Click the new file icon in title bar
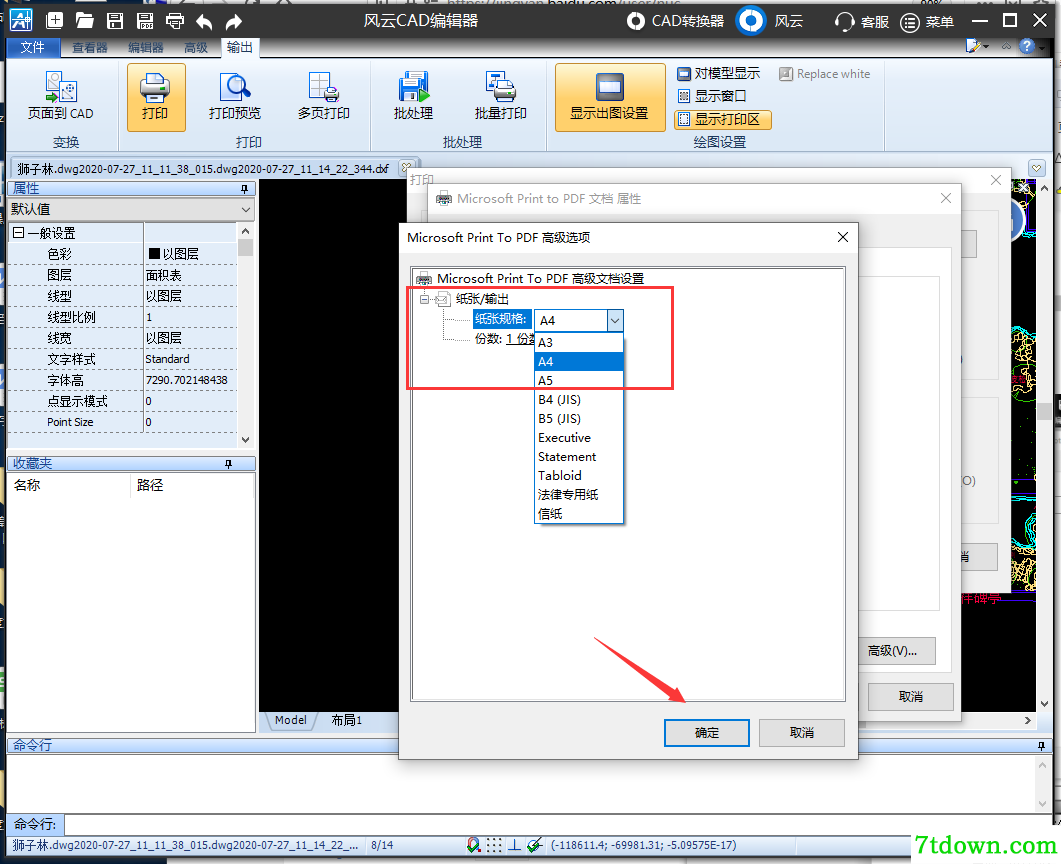Screen dimensions: 1061x864 54,21
